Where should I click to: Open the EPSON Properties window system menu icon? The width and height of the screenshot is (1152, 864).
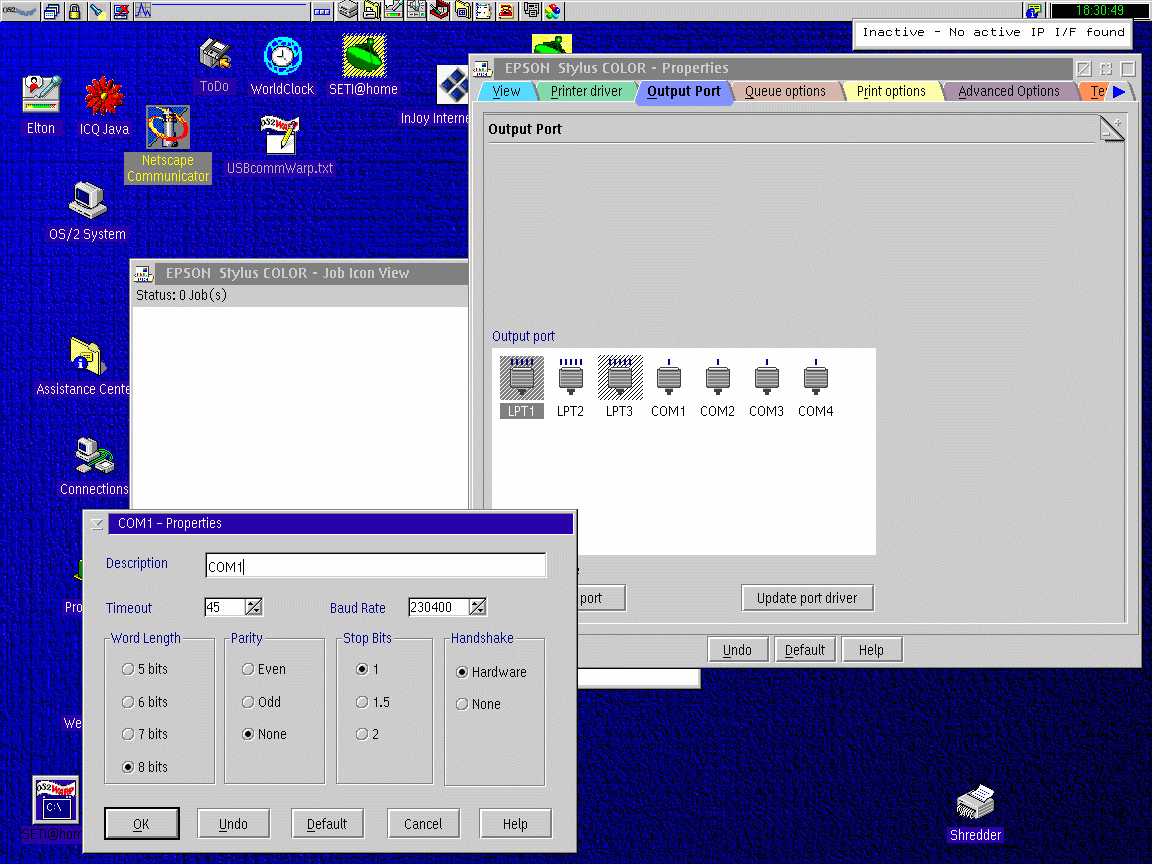(482, 69)
